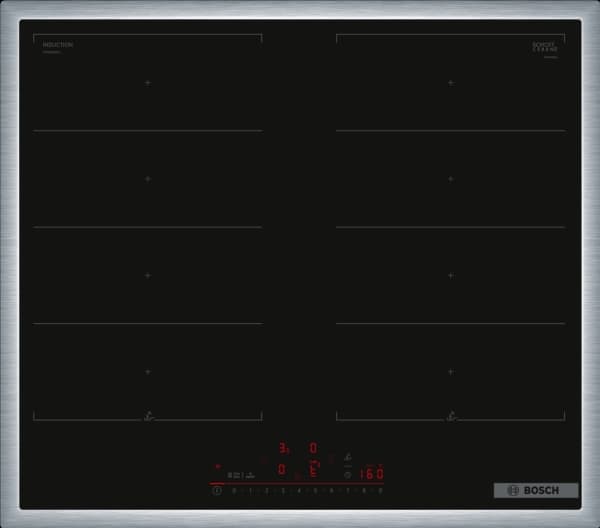Screen dimensions: 600x528
Task: Tap the timer clock symbol
Action: coord(347,475)
